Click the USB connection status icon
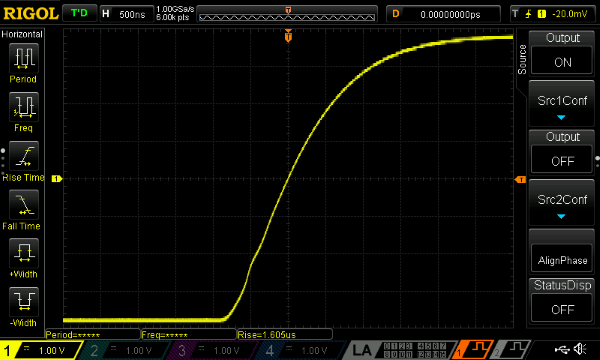This screenshot has height=360, width=600. [562, 349]
